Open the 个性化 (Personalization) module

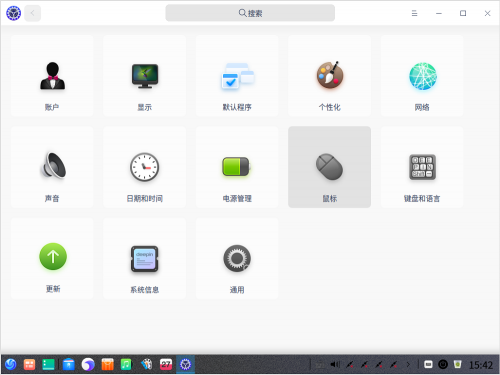[330, 76]
